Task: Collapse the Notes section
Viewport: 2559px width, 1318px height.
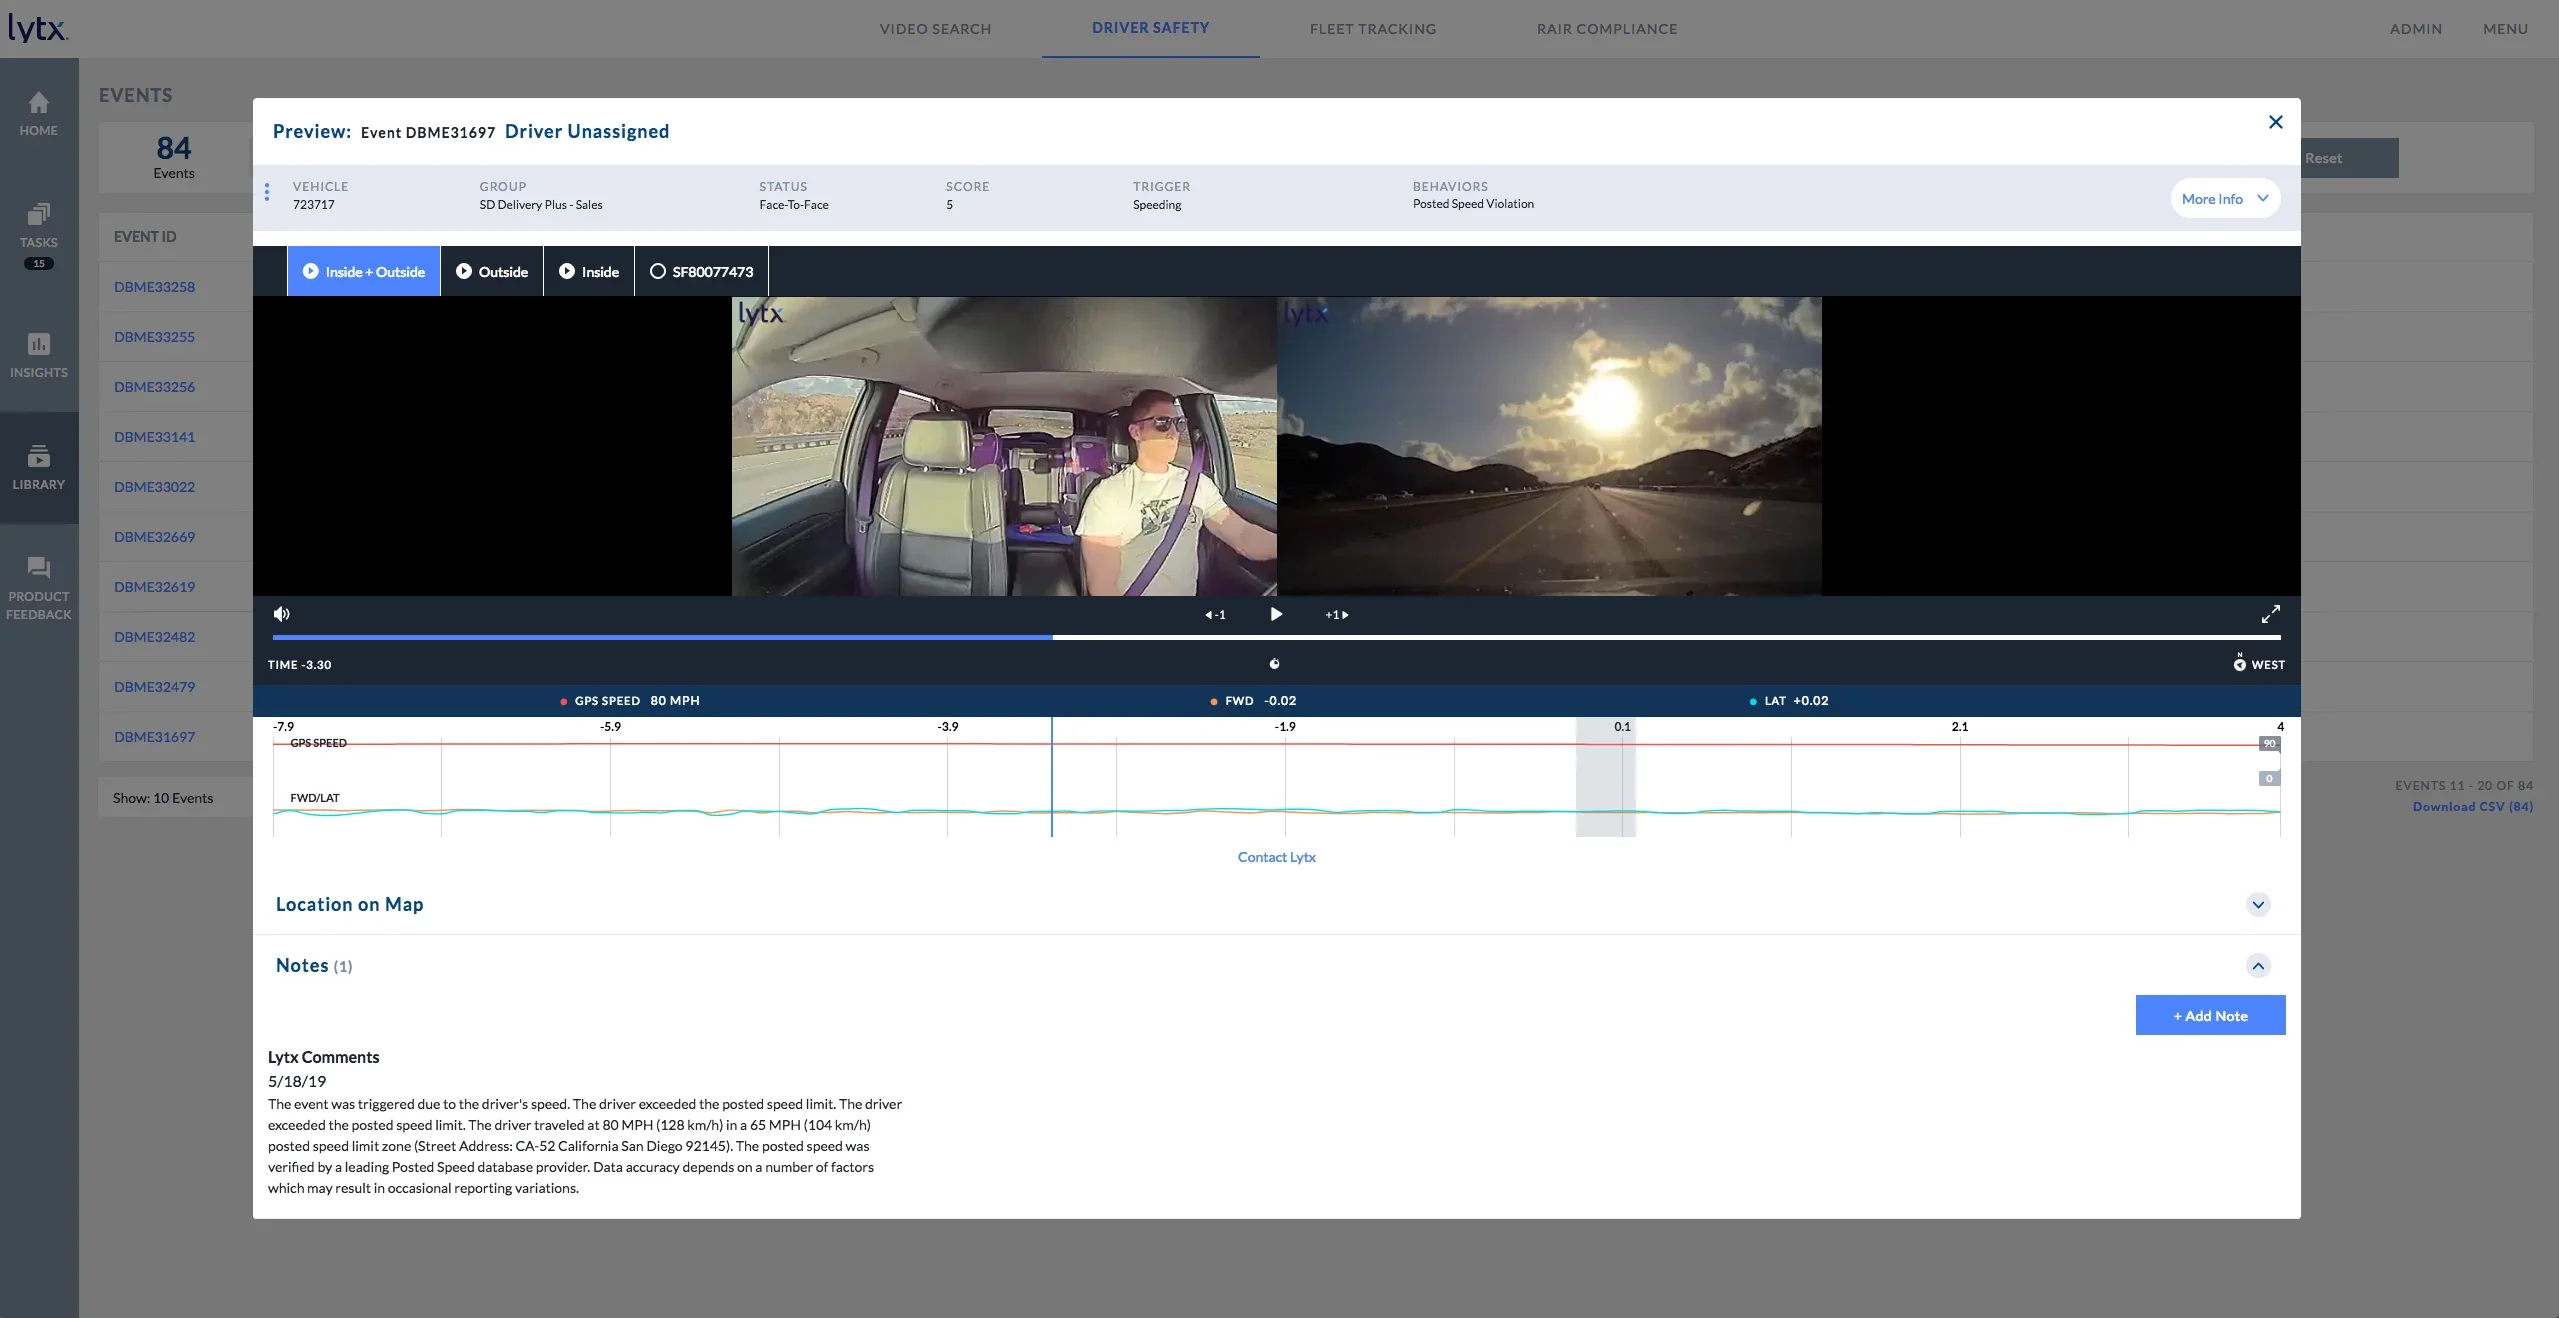Action: [x=2258, y=966]
